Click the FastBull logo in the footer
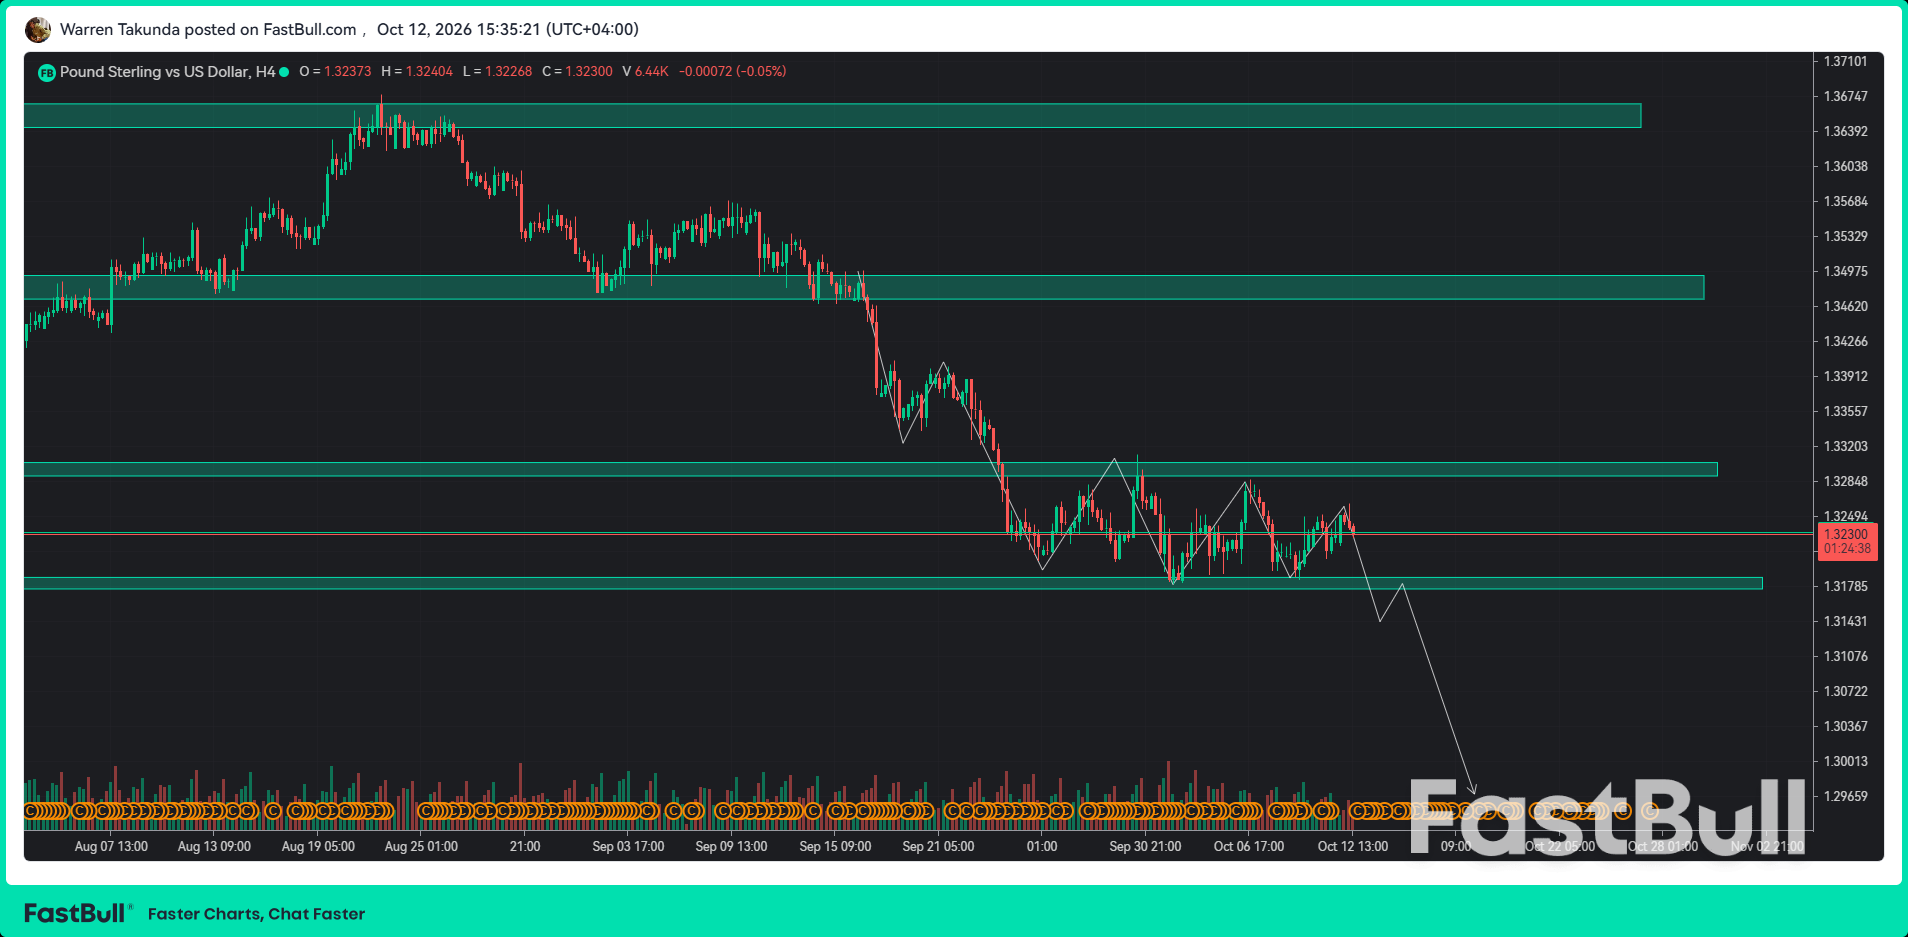 78,913
